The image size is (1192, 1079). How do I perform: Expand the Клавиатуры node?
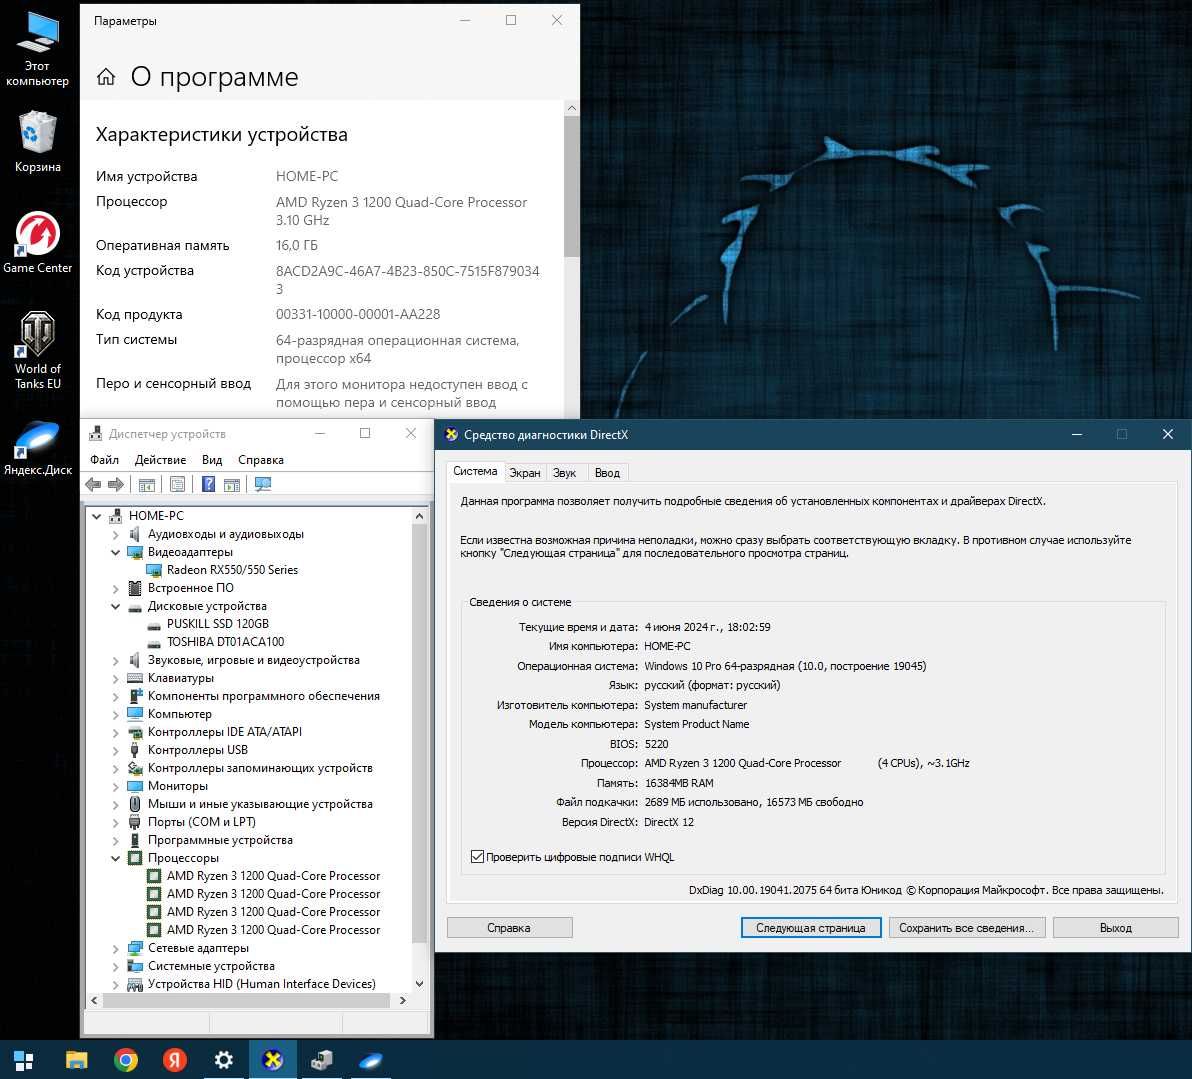116,678
